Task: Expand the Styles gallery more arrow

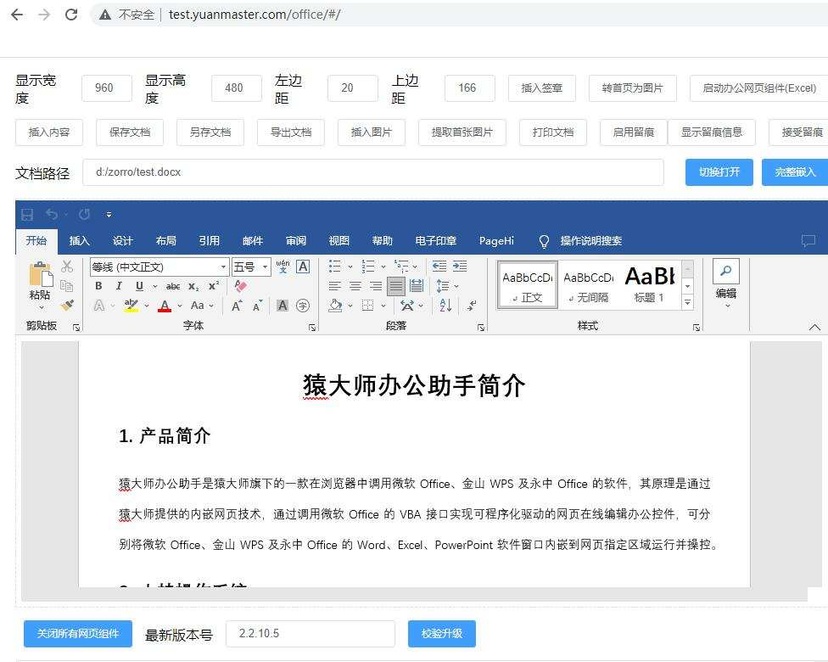Action: (x=687, y=301)
